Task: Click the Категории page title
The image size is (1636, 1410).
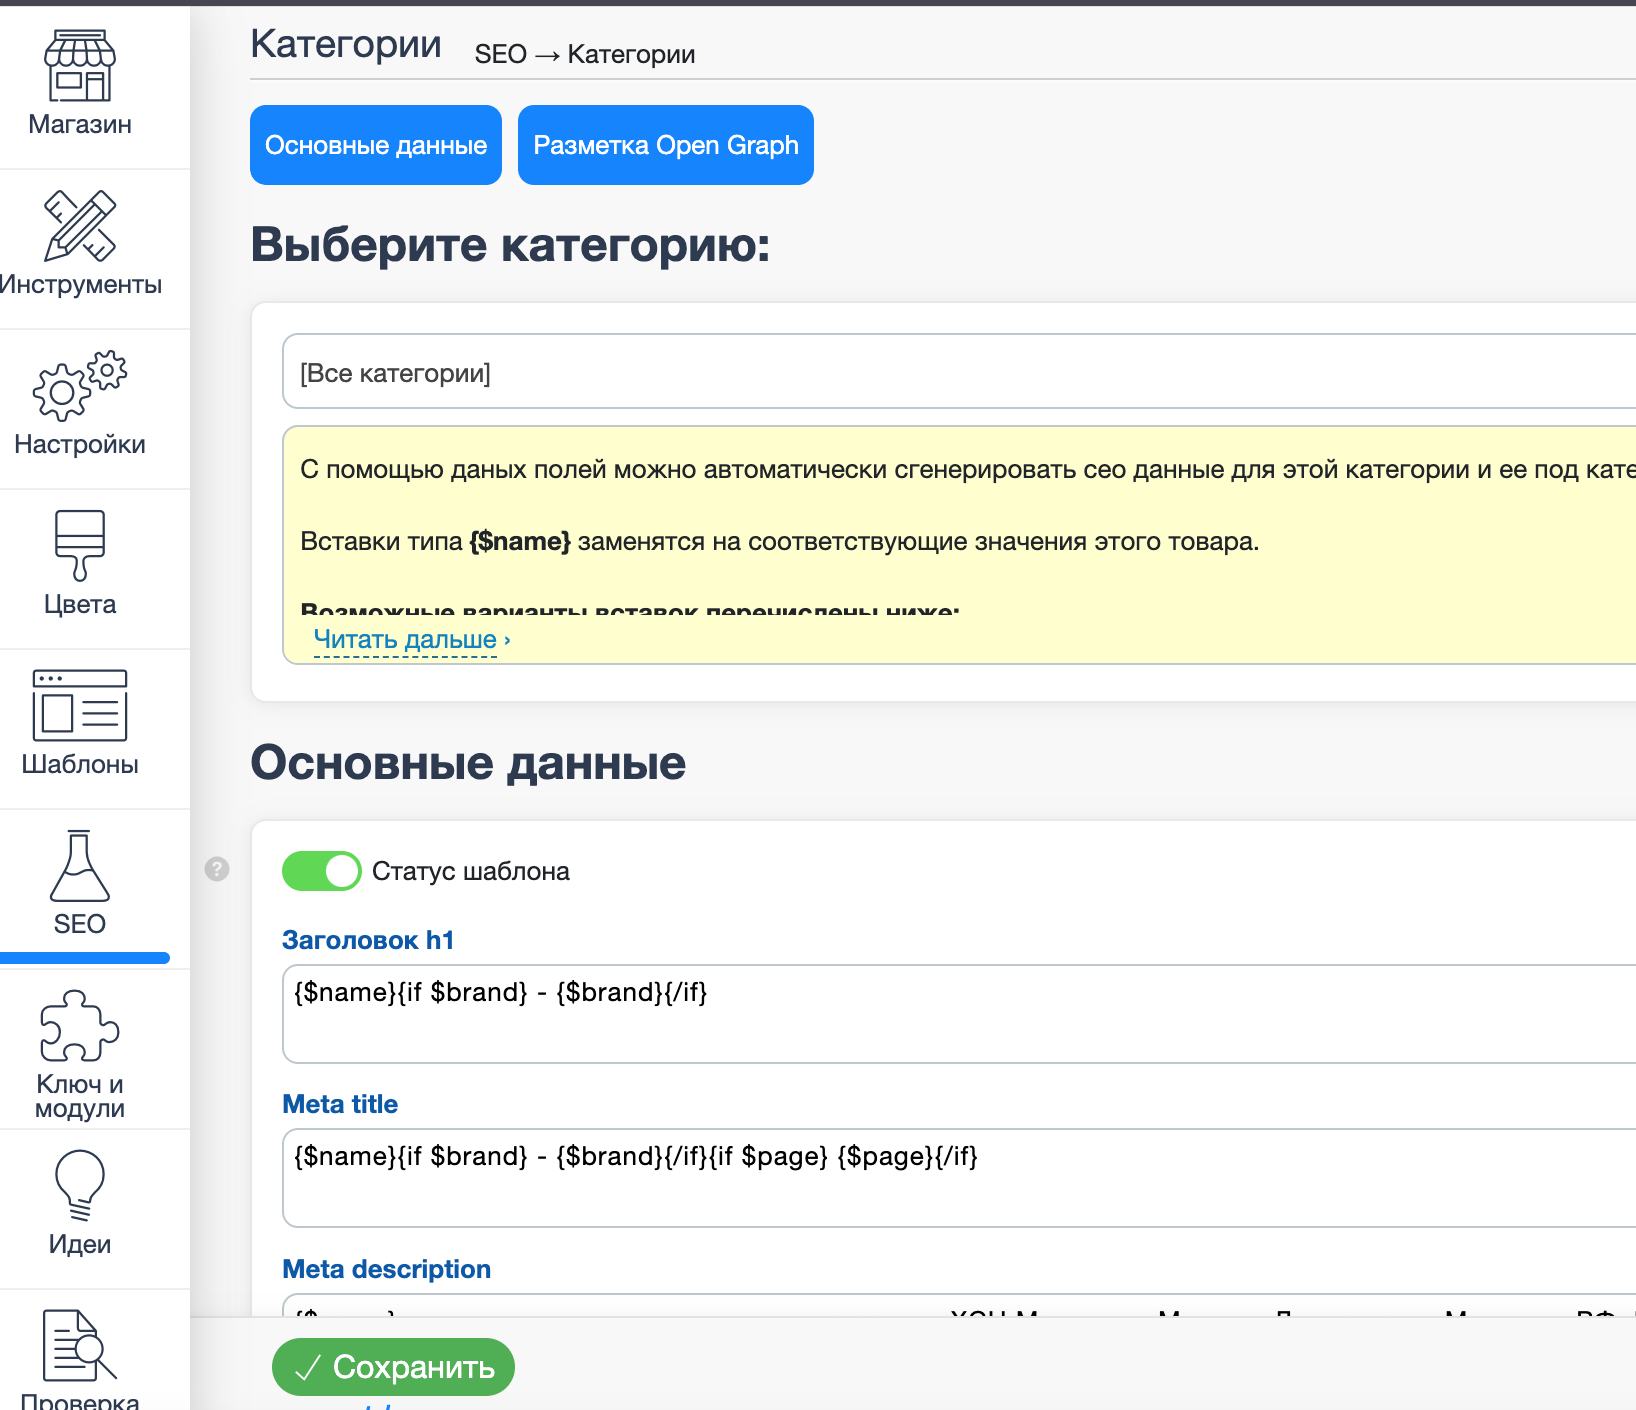Action: click(346, 44)
